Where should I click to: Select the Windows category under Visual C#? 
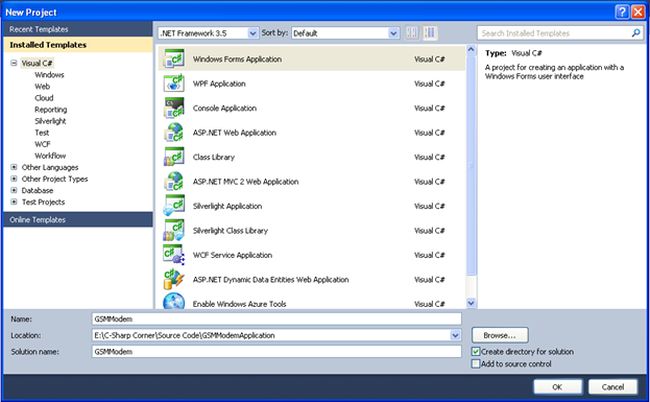point(49,75)
